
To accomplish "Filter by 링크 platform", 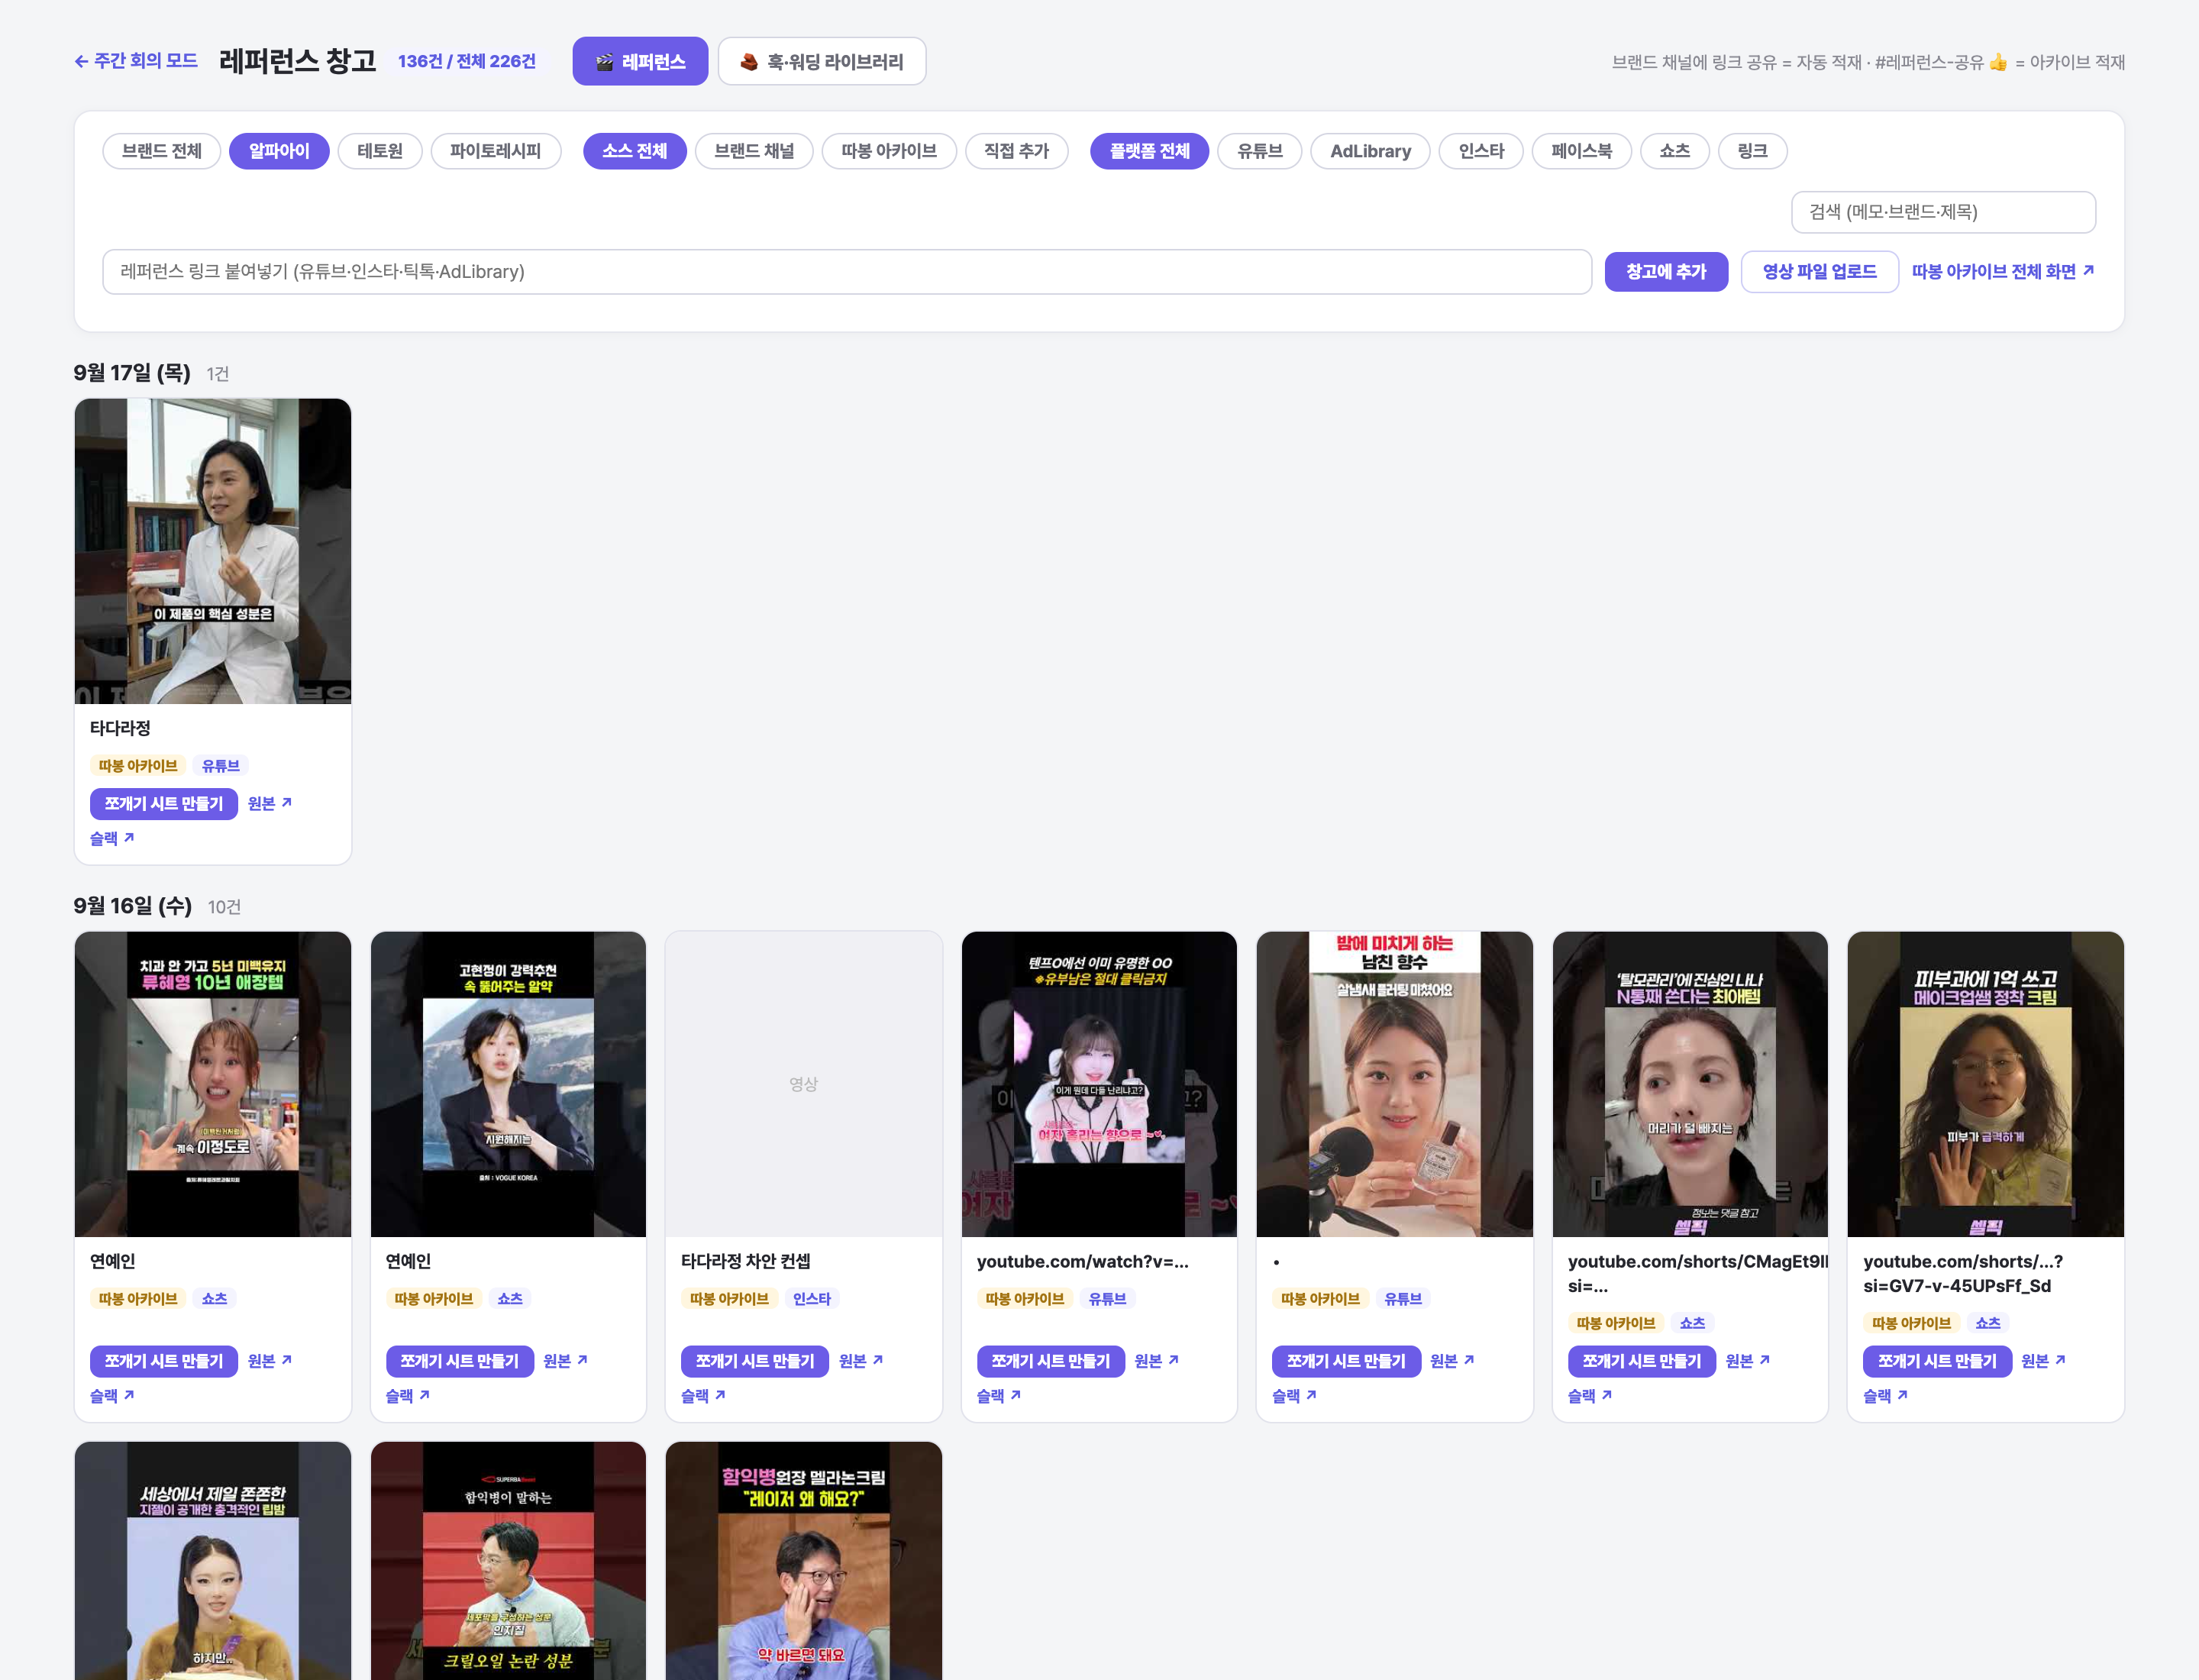I will coord(1752,151).
